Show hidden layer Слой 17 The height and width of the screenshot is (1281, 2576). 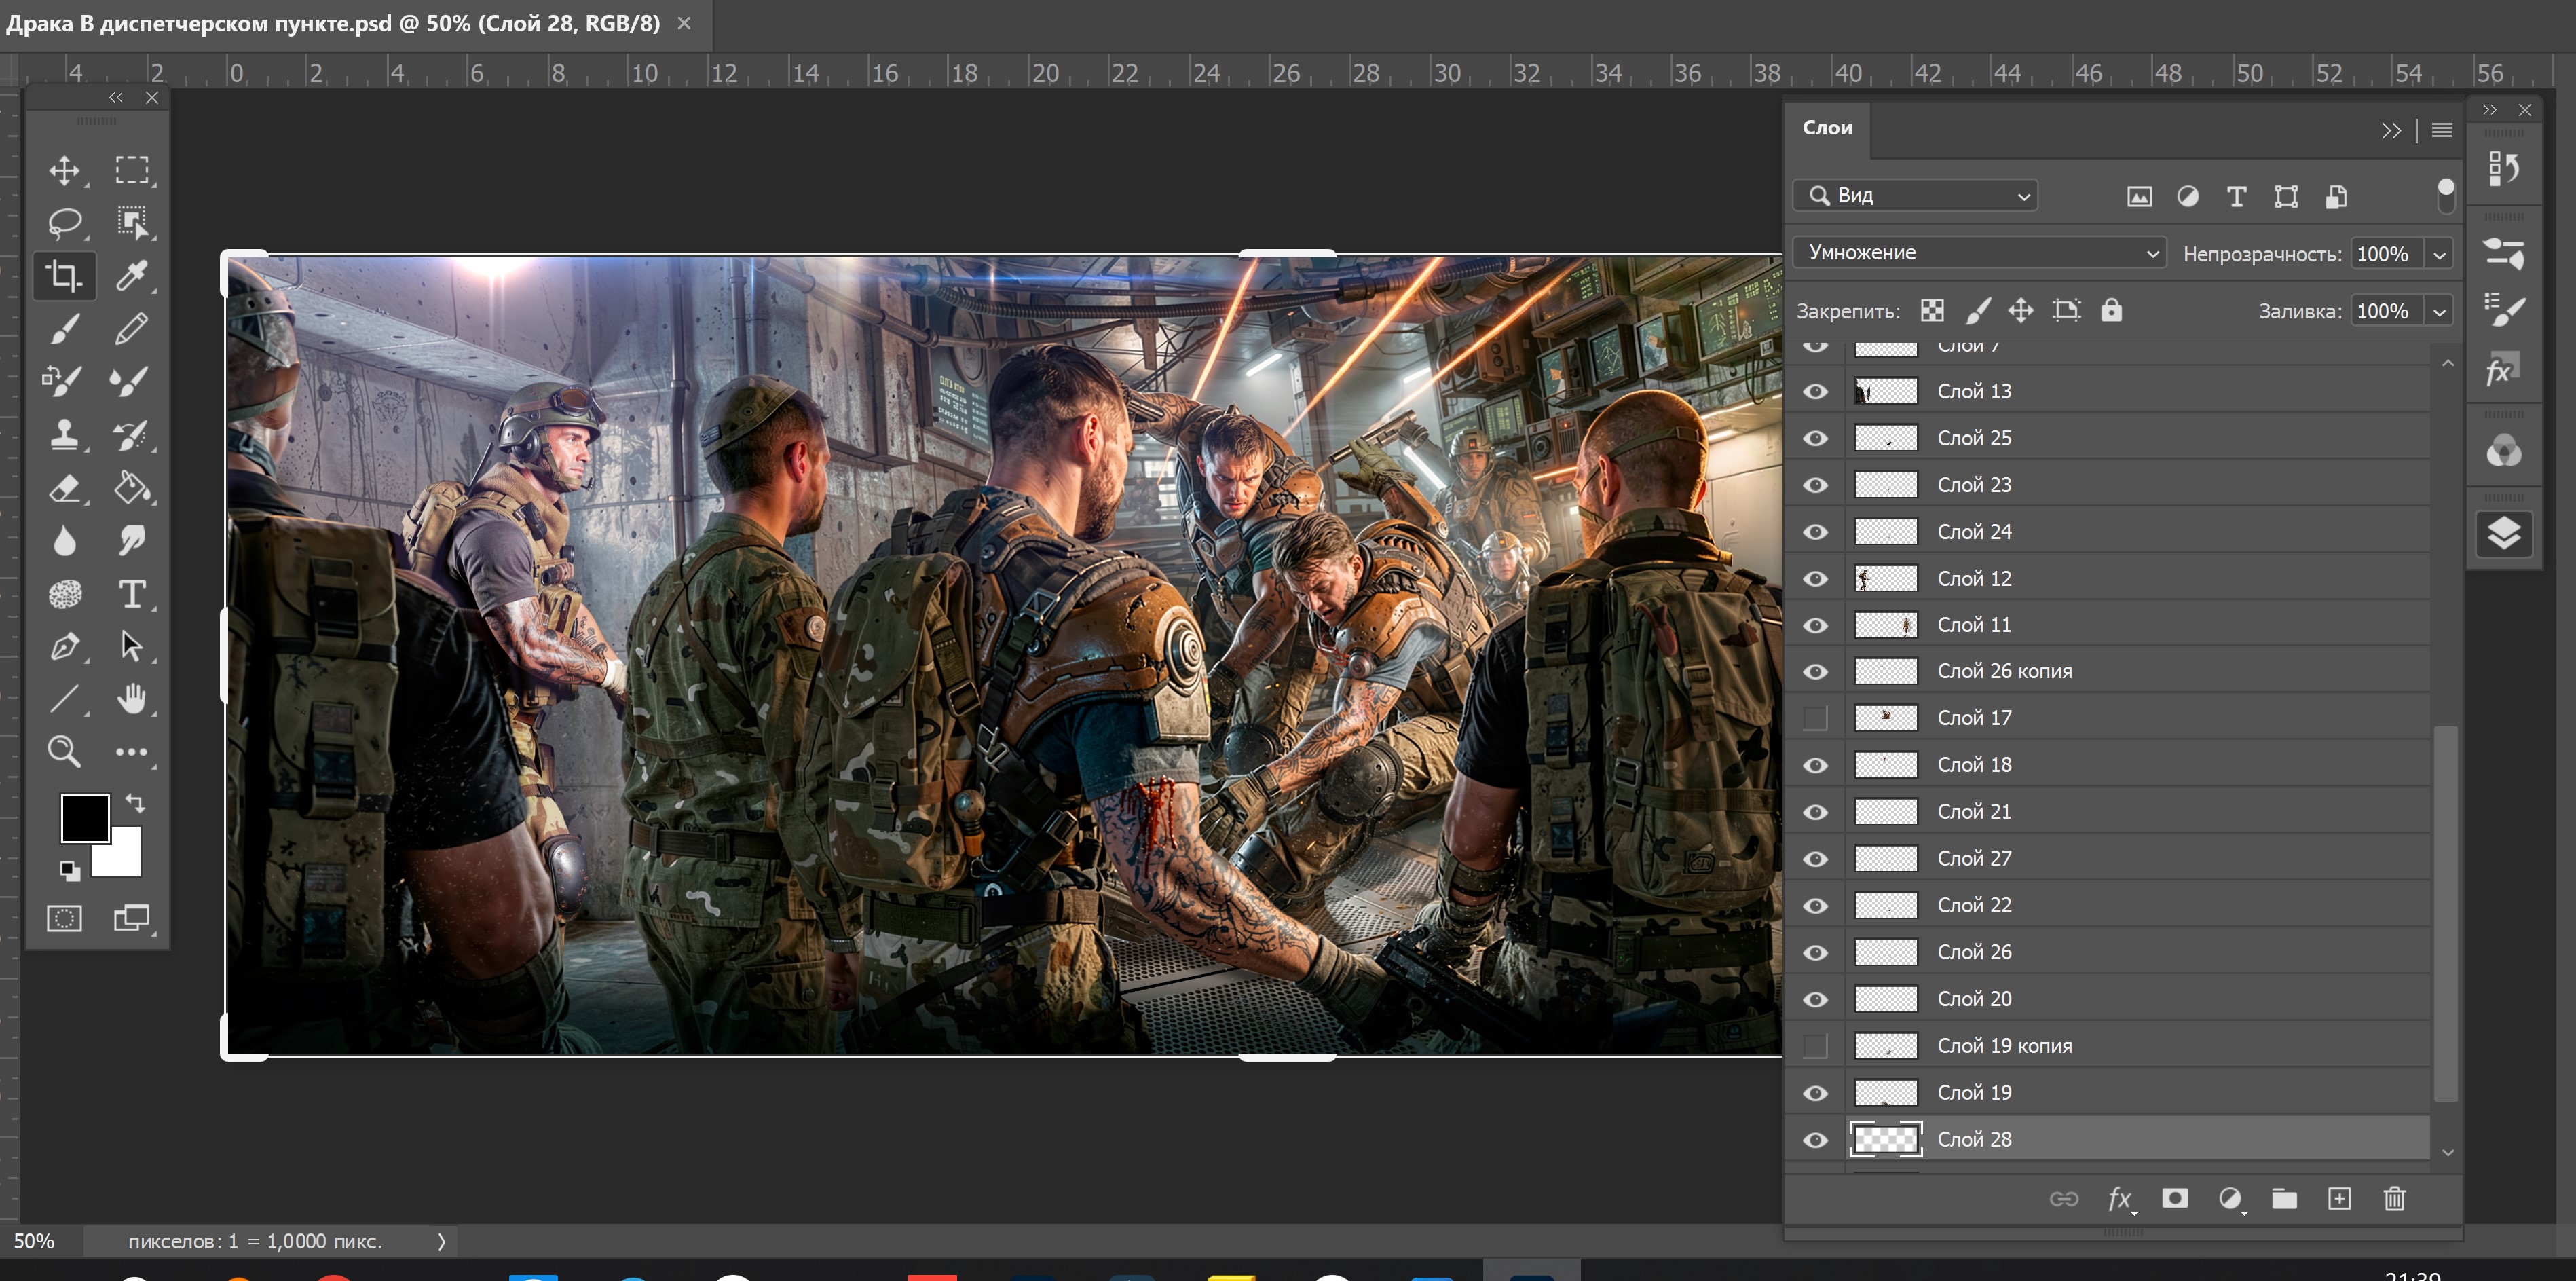1816,718
